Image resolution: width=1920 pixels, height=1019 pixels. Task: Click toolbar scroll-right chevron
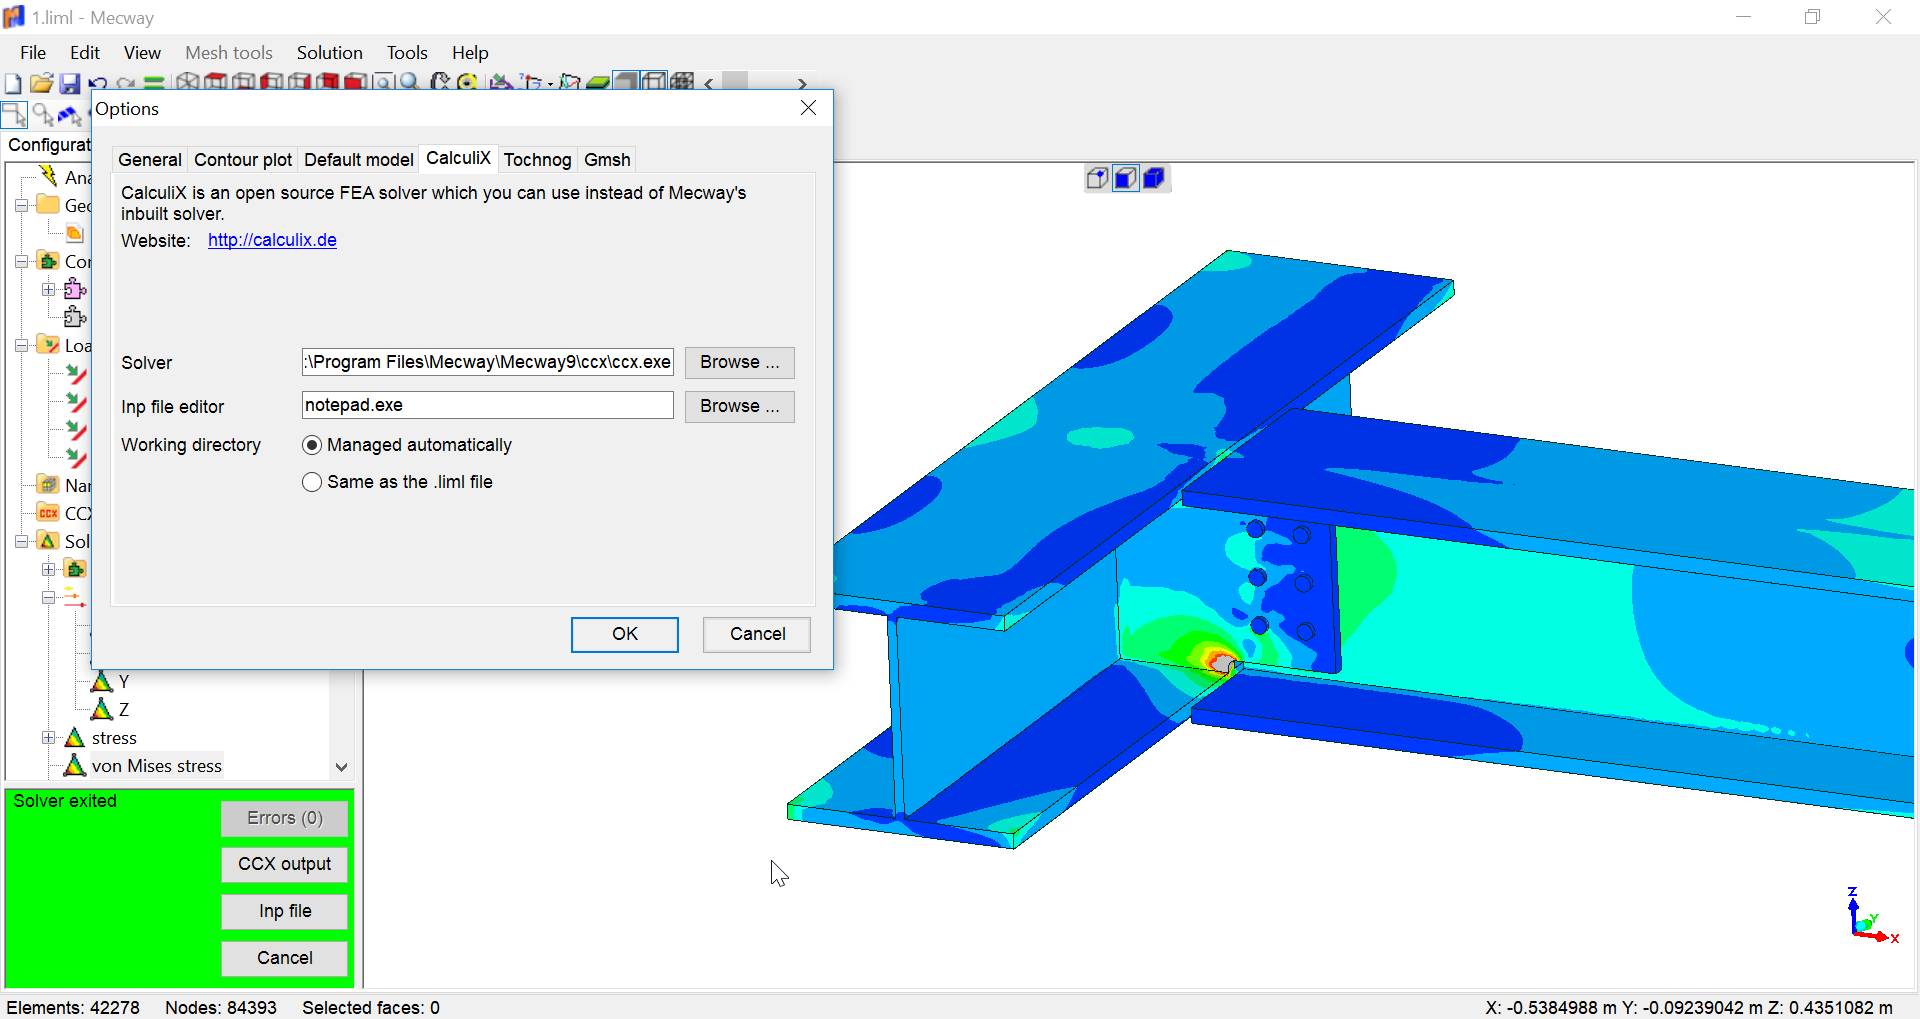click(x=802, y=83)
